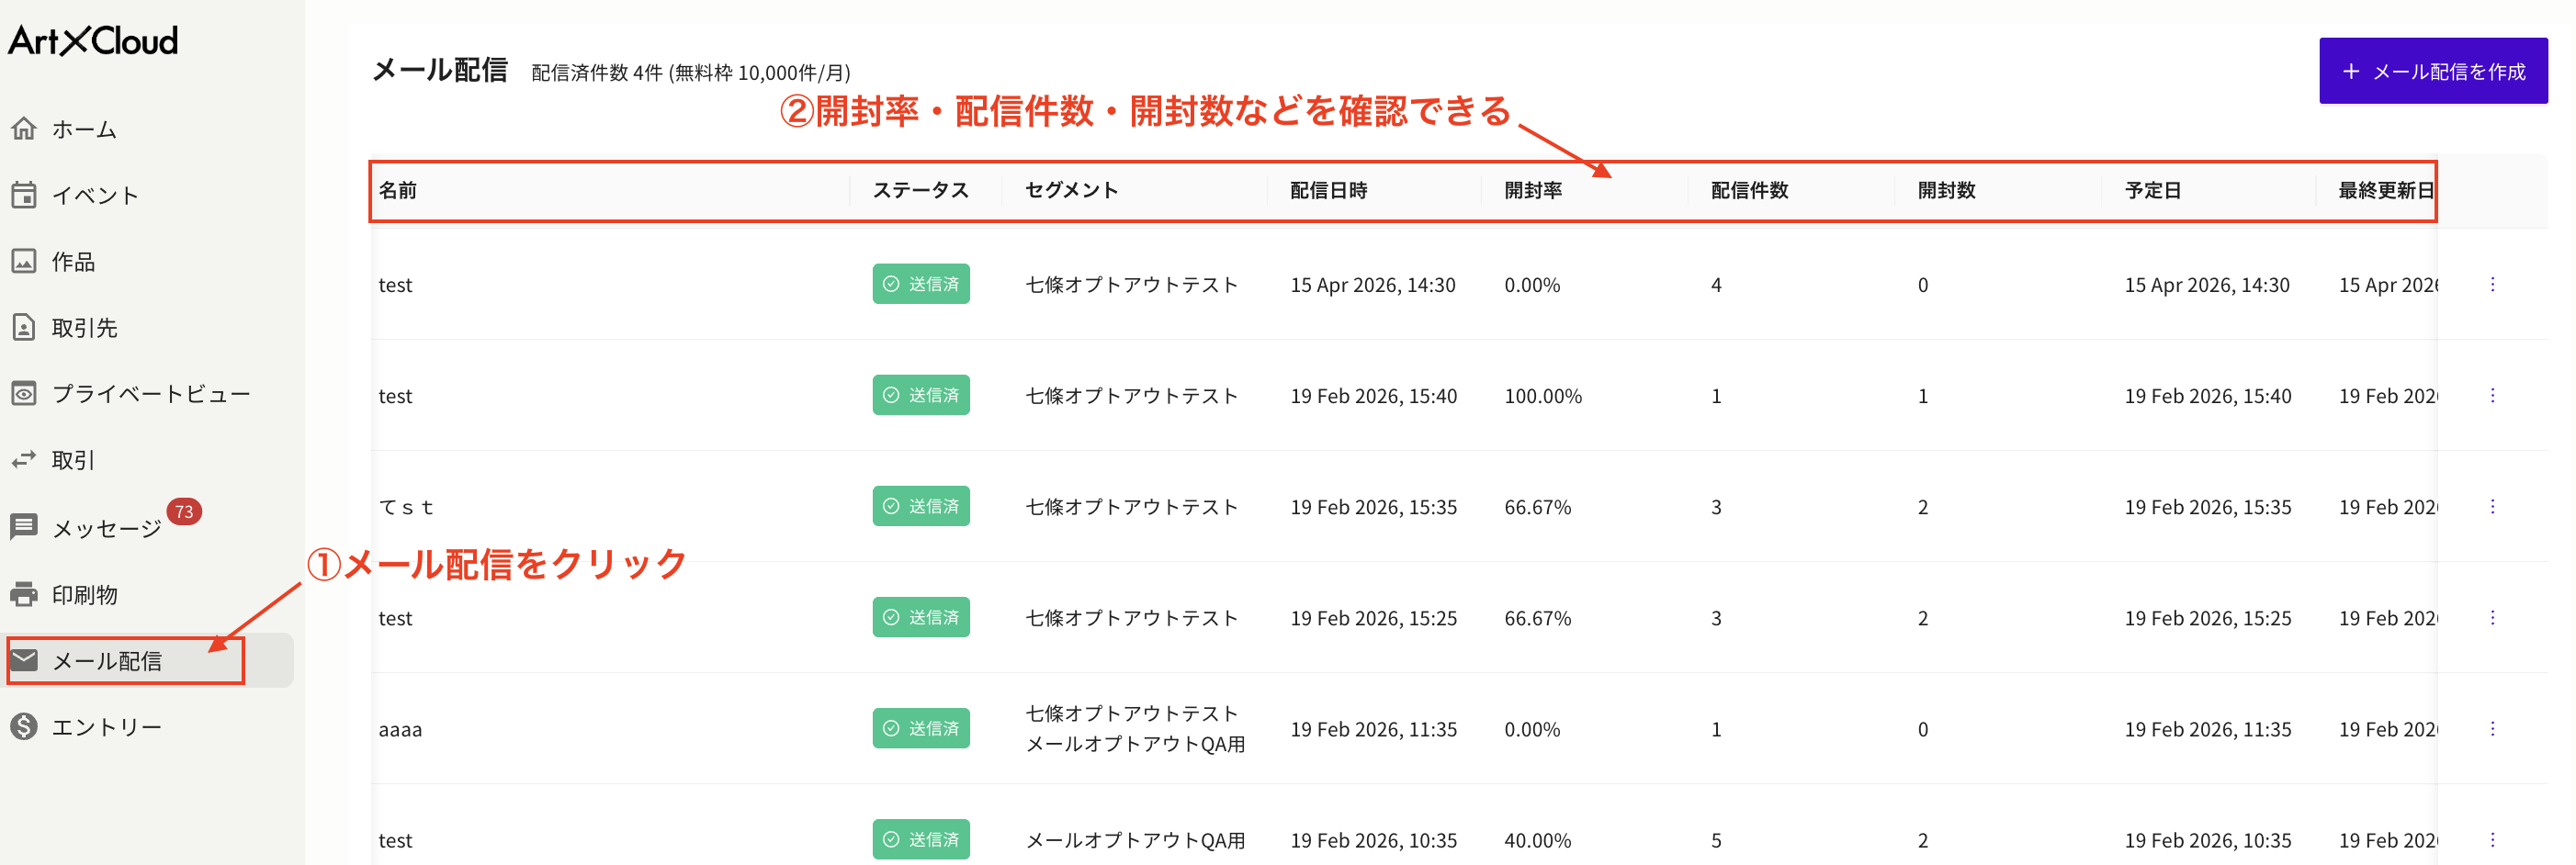Open the kebab menu on the てｓｔ row

pyautogui.click(x=2495, y=506)
